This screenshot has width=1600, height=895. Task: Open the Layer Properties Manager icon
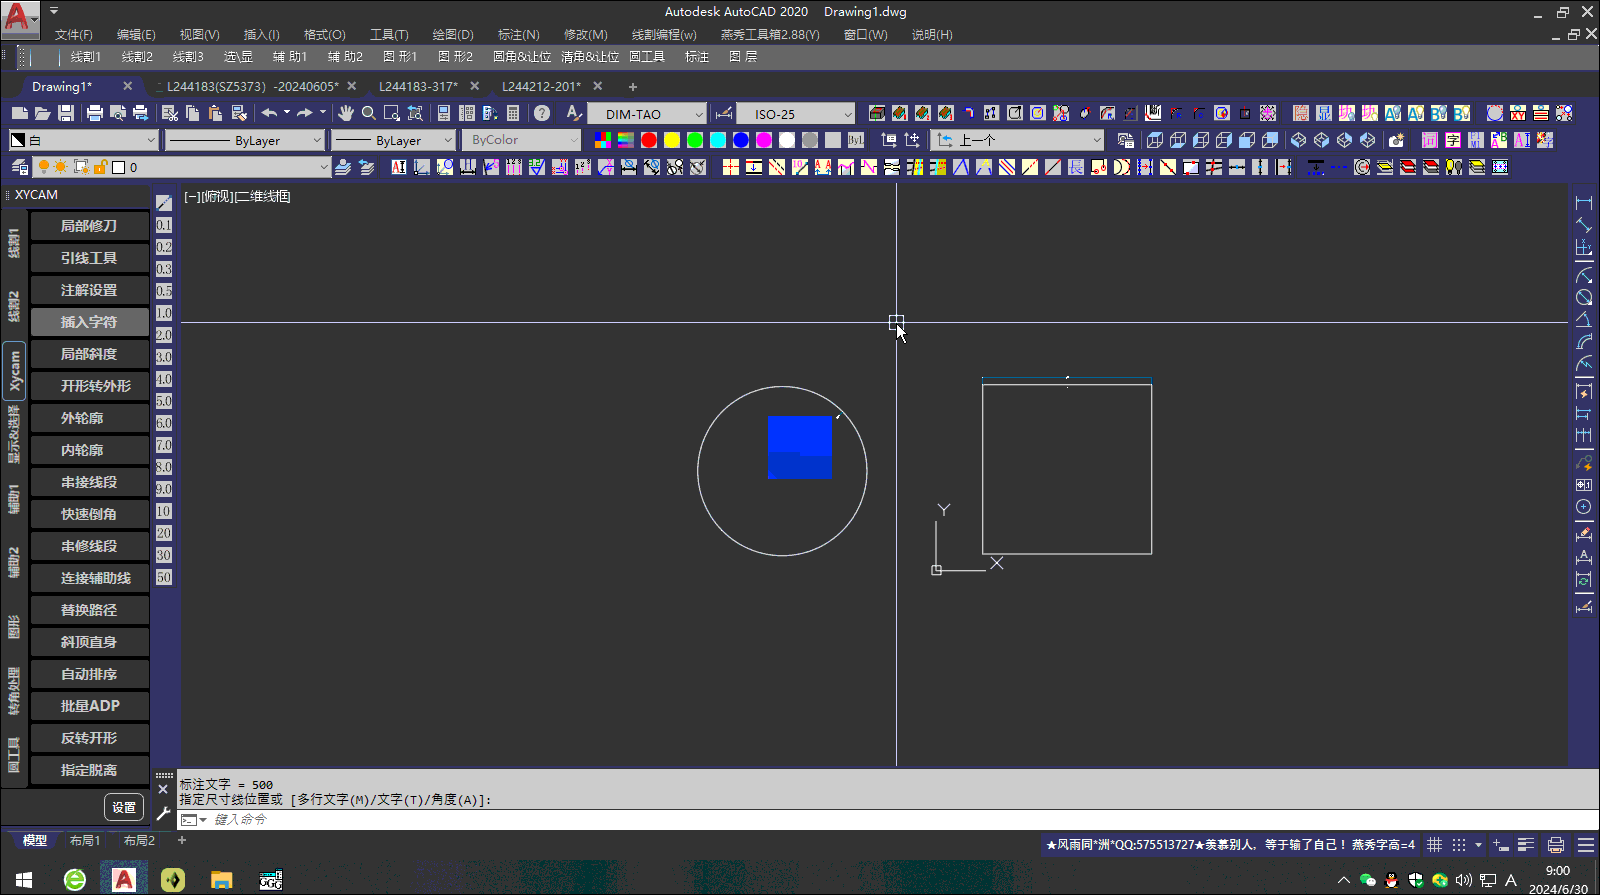click(x=20, y=167)
